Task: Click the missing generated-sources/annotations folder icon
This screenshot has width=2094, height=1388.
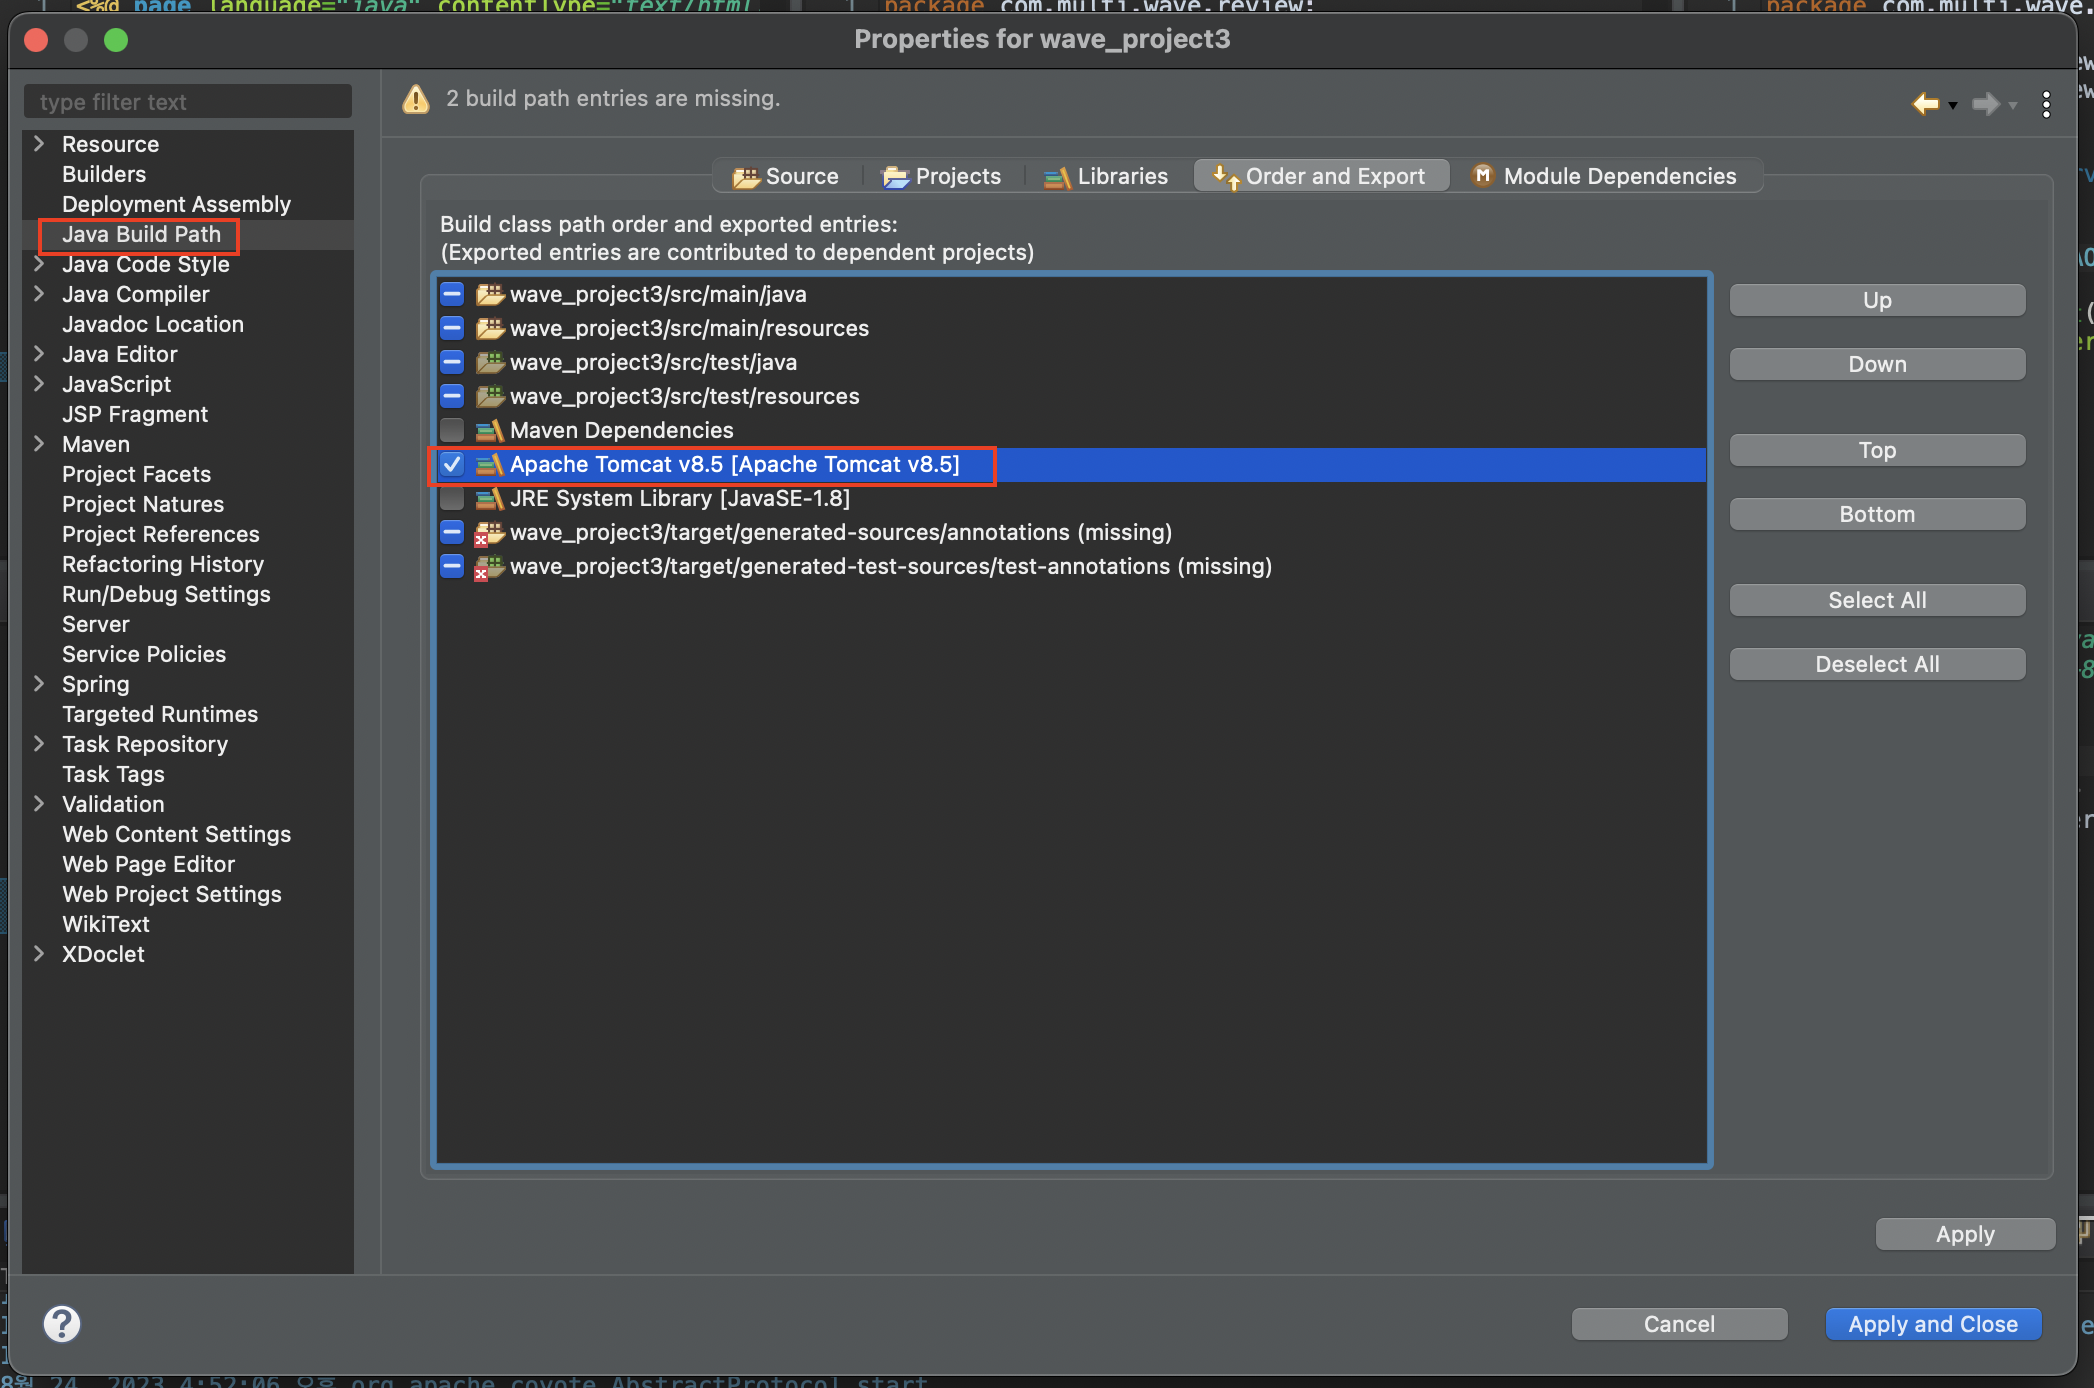Action: point(488,533)
